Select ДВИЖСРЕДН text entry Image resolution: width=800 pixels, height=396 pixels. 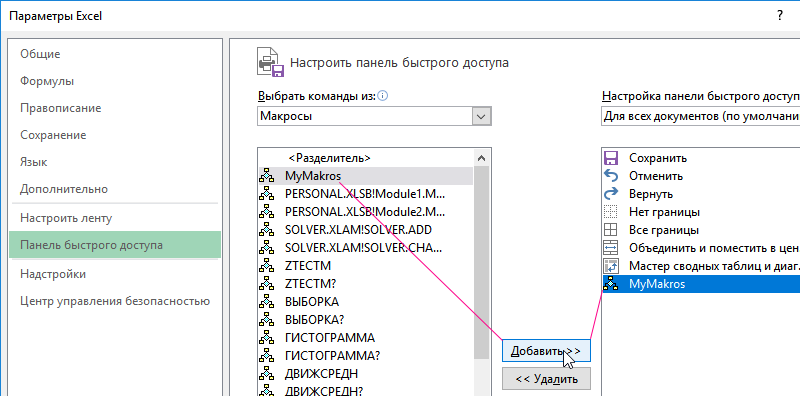321,373
